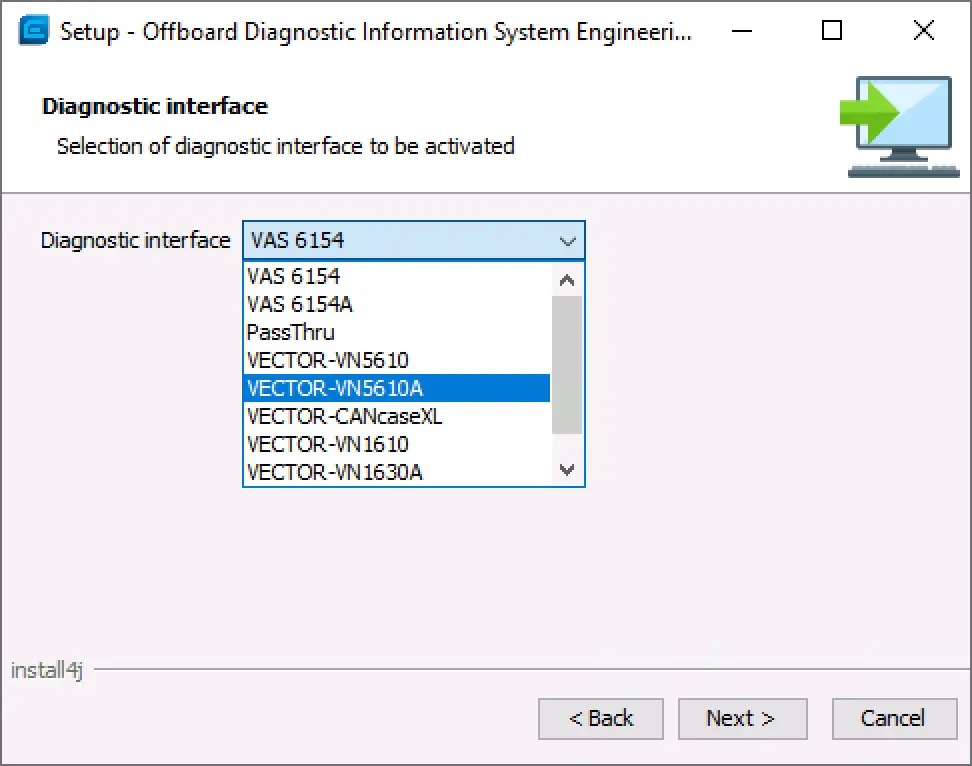Proceed with the Next > button

coord(740,718)
